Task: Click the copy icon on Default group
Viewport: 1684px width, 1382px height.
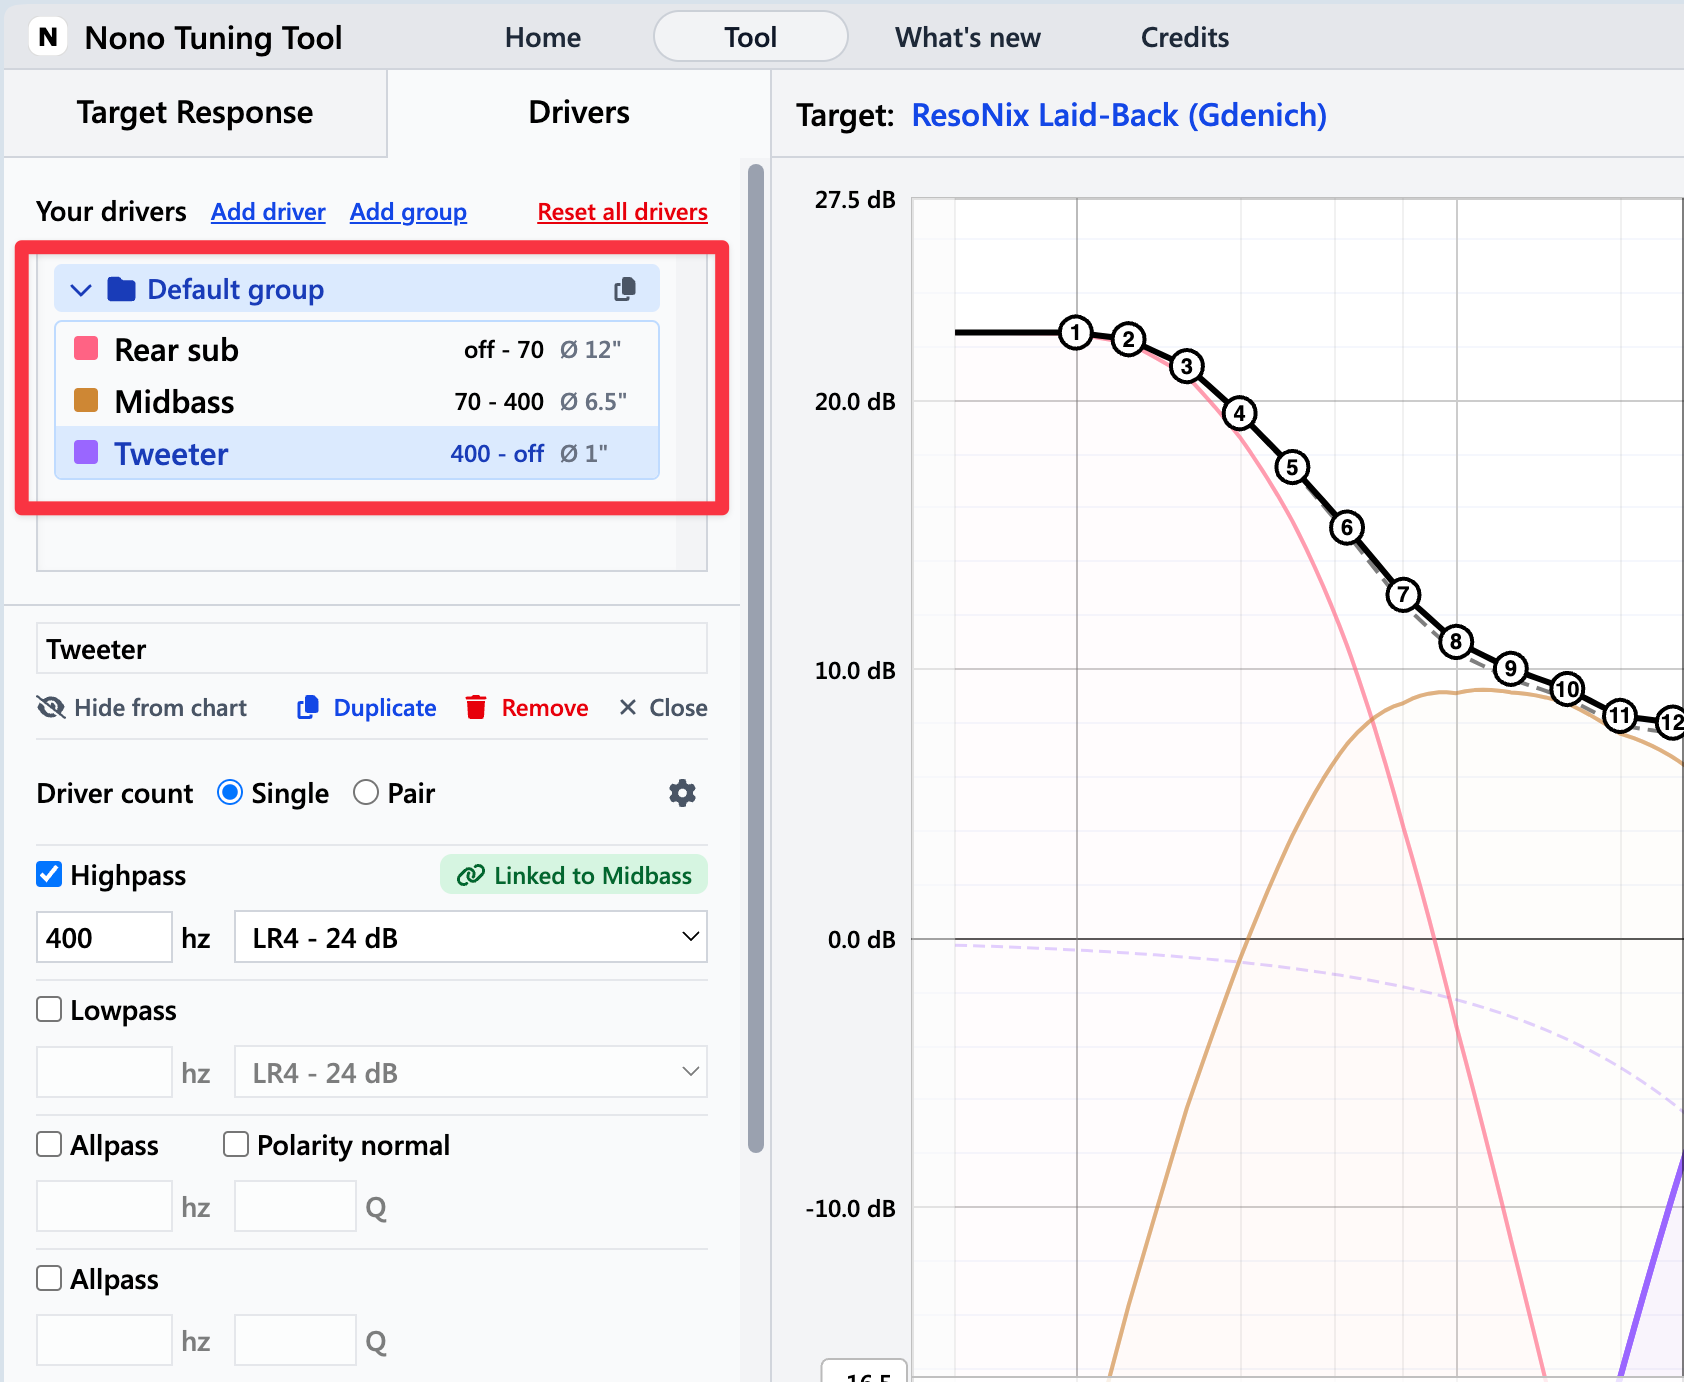Action: [x=625, y=289]
